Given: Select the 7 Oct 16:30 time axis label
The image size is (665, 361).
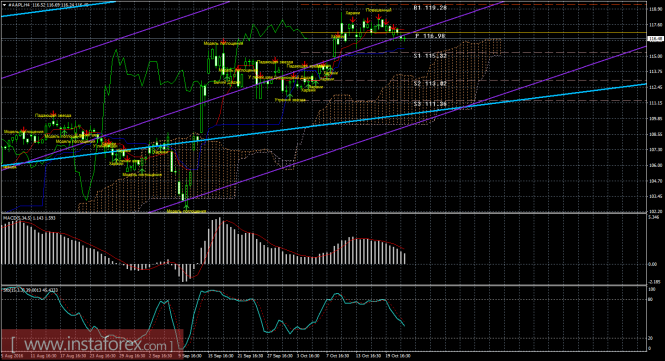Looking at the screenshot, I should 338,356.
